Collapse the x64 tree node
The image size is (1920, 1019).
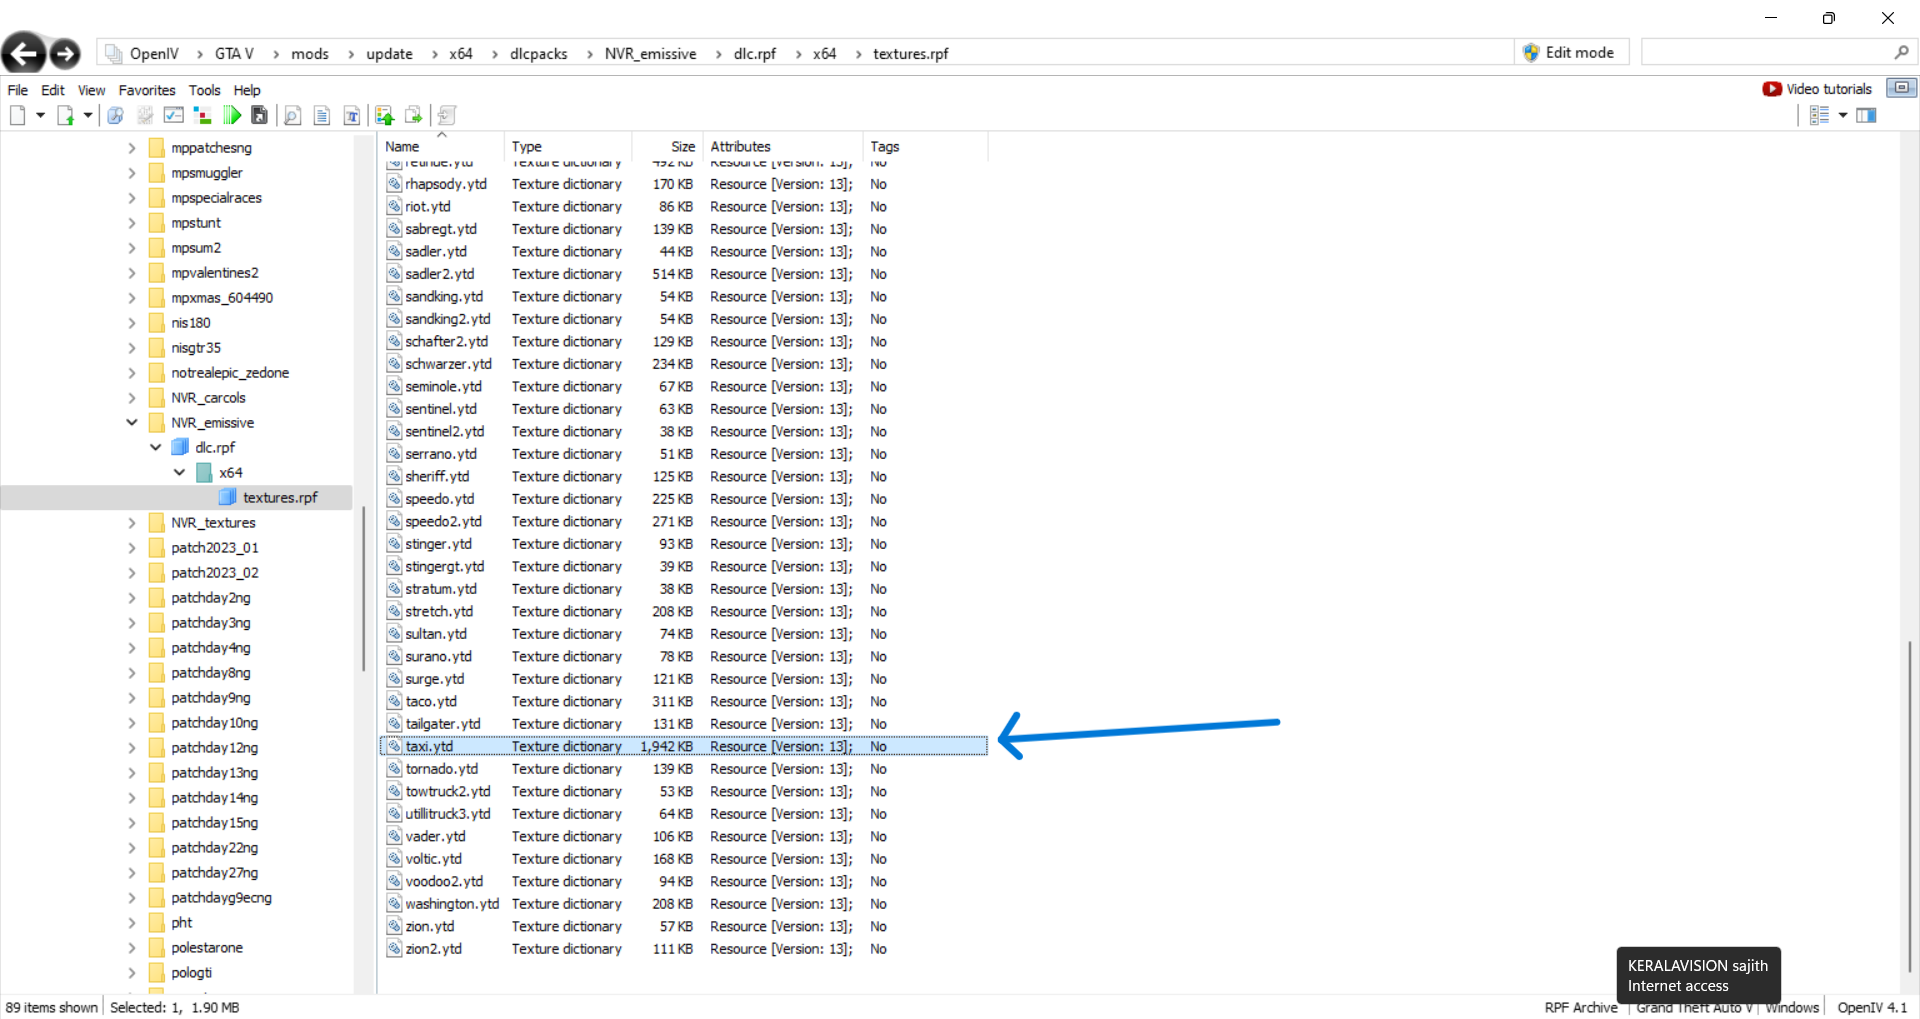tap(179, 472)
